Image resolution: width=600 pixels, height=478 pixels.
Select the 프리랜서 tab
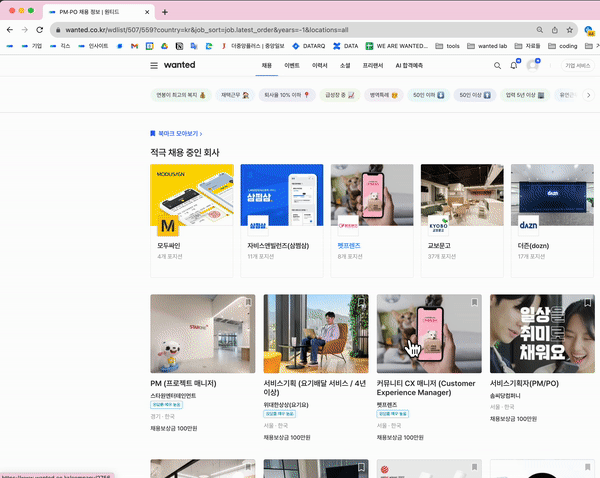point(373,66)
